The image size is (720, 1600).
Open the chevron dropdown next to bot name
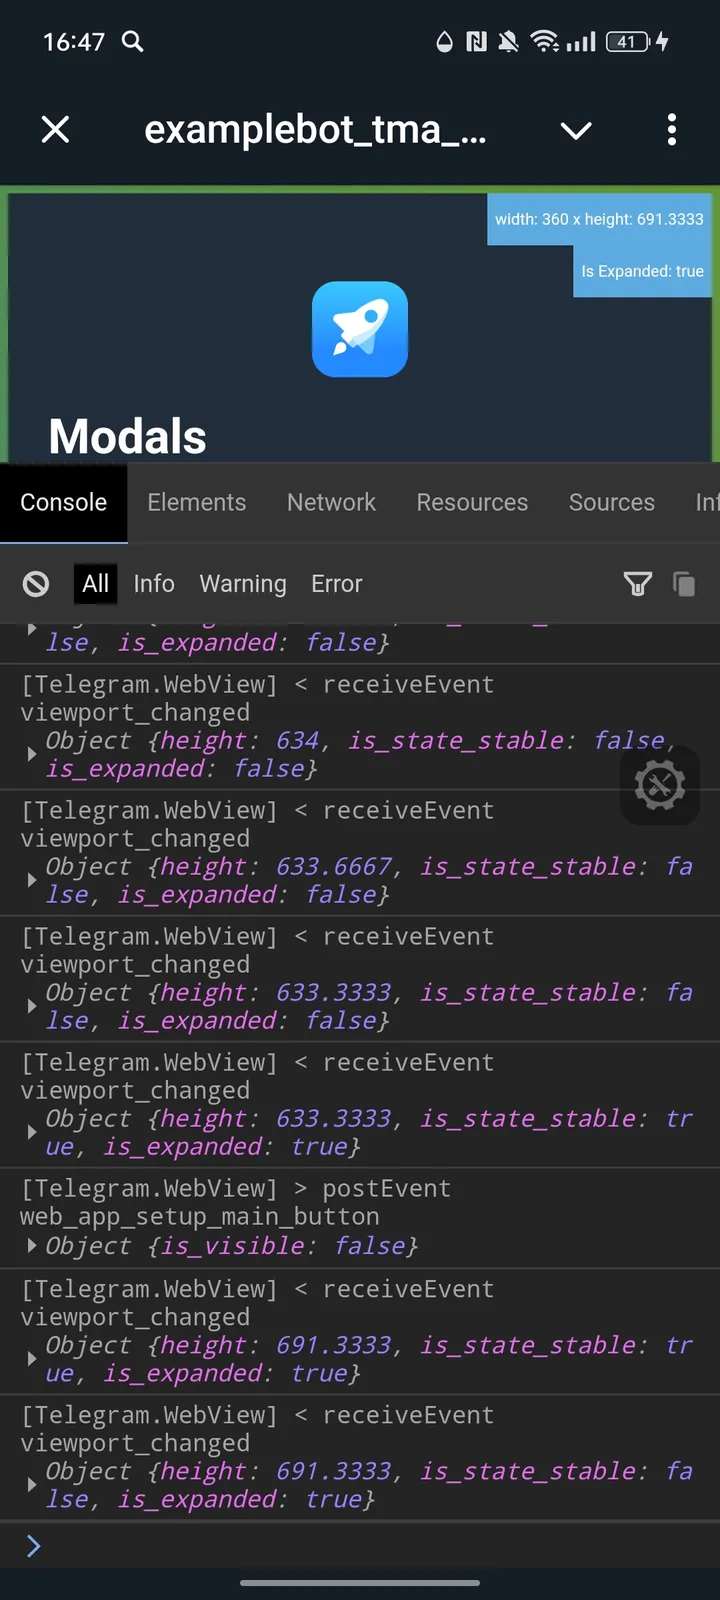576,130
